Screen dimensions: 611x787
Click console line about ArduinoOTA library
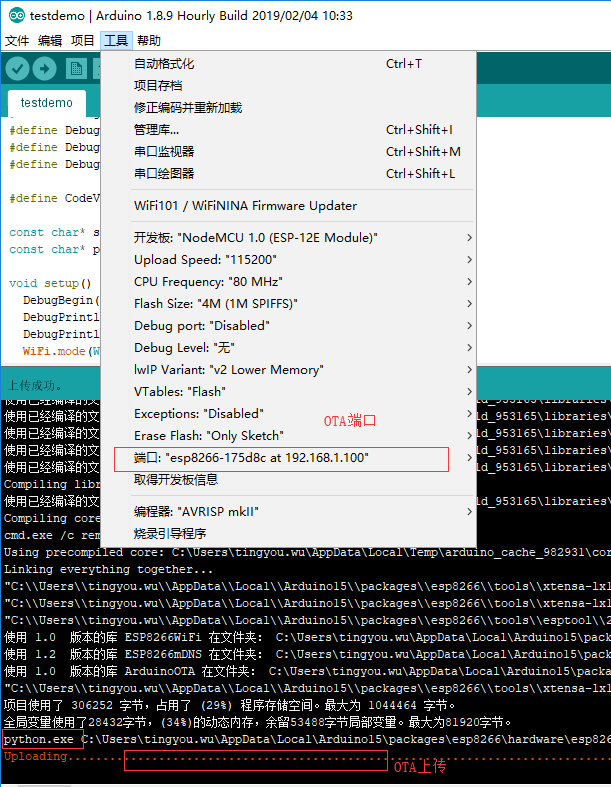point(307,672)
